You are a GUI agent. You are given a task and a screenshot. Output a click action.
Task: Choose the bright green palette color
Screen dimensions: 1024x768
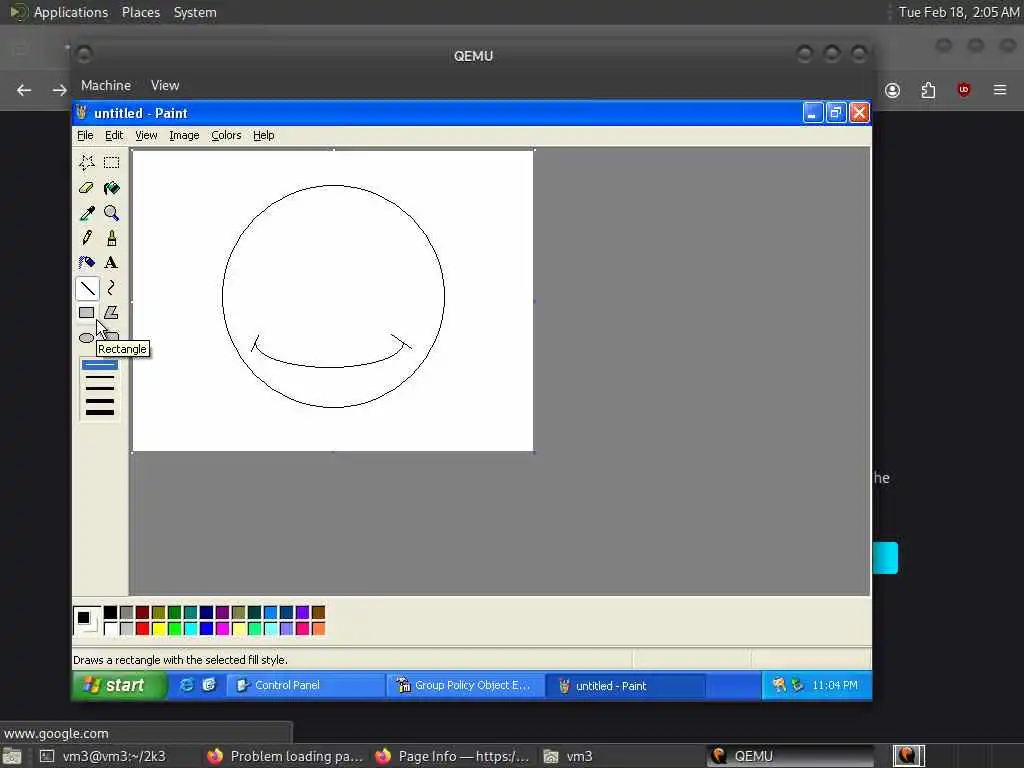click(x=174, y=628)
